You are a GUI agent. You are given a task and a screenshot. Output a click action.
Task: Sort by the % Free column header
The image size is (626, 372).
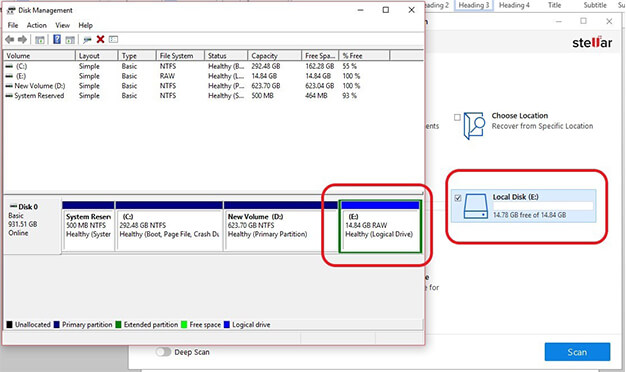pos(364,56)
